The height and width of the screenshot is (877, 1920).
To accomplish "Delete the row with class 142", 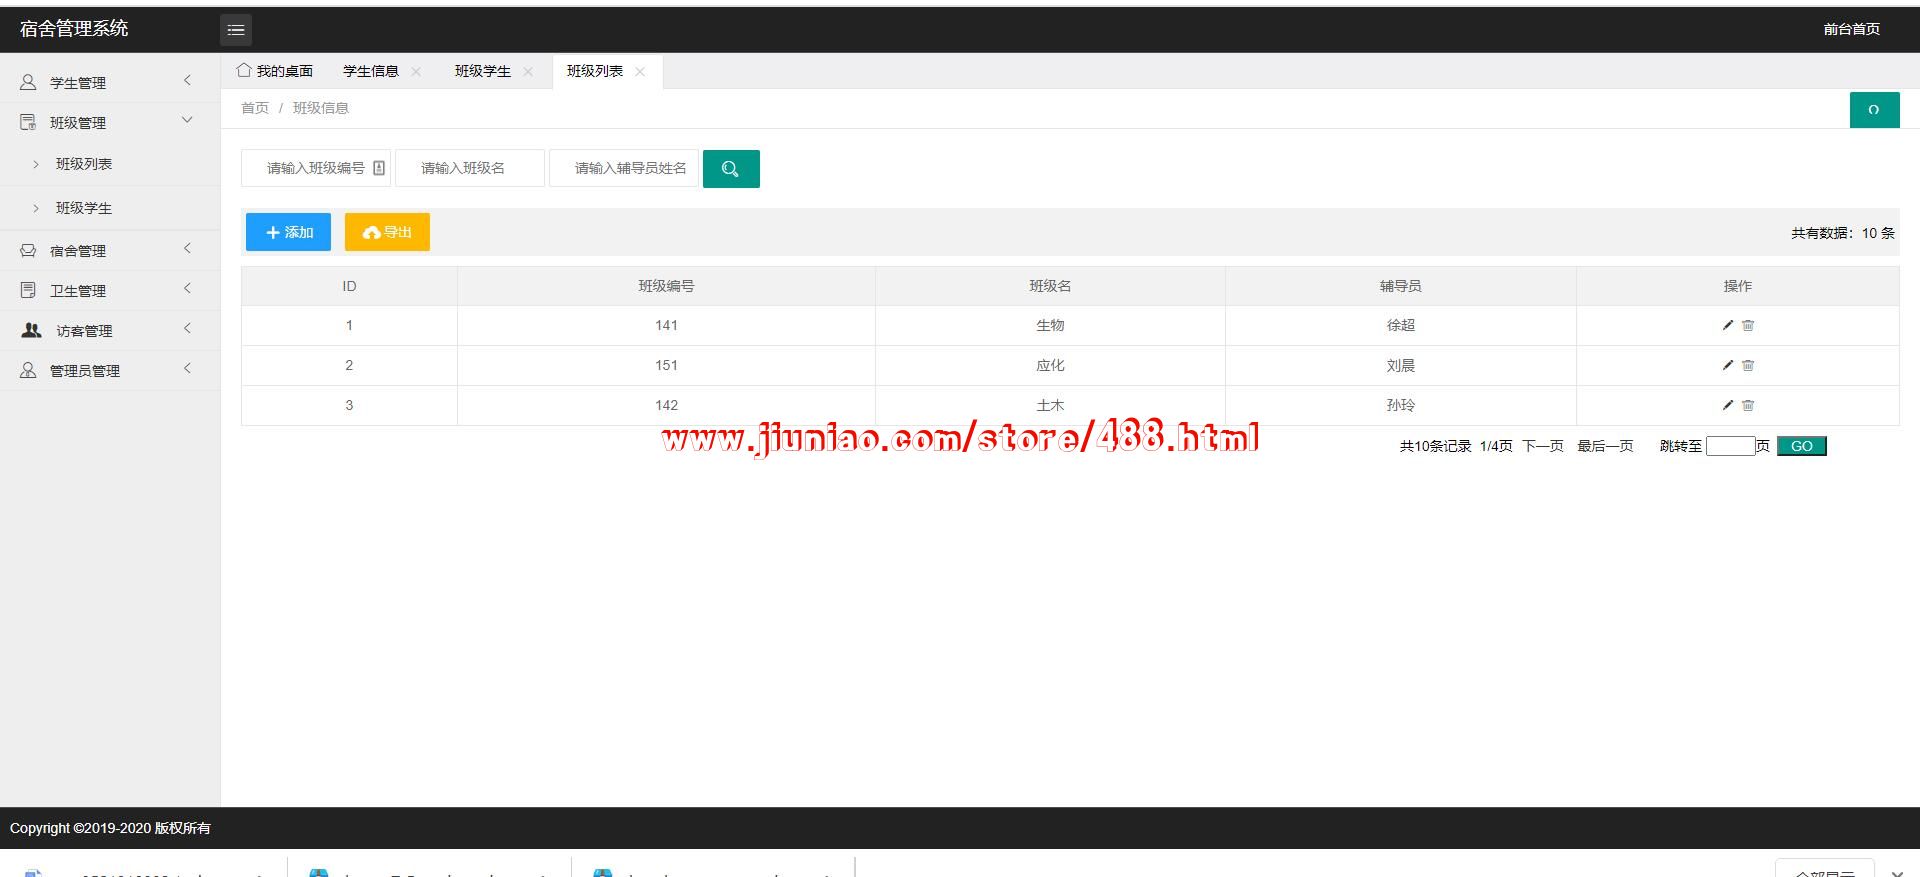I will coord(1748,405).
